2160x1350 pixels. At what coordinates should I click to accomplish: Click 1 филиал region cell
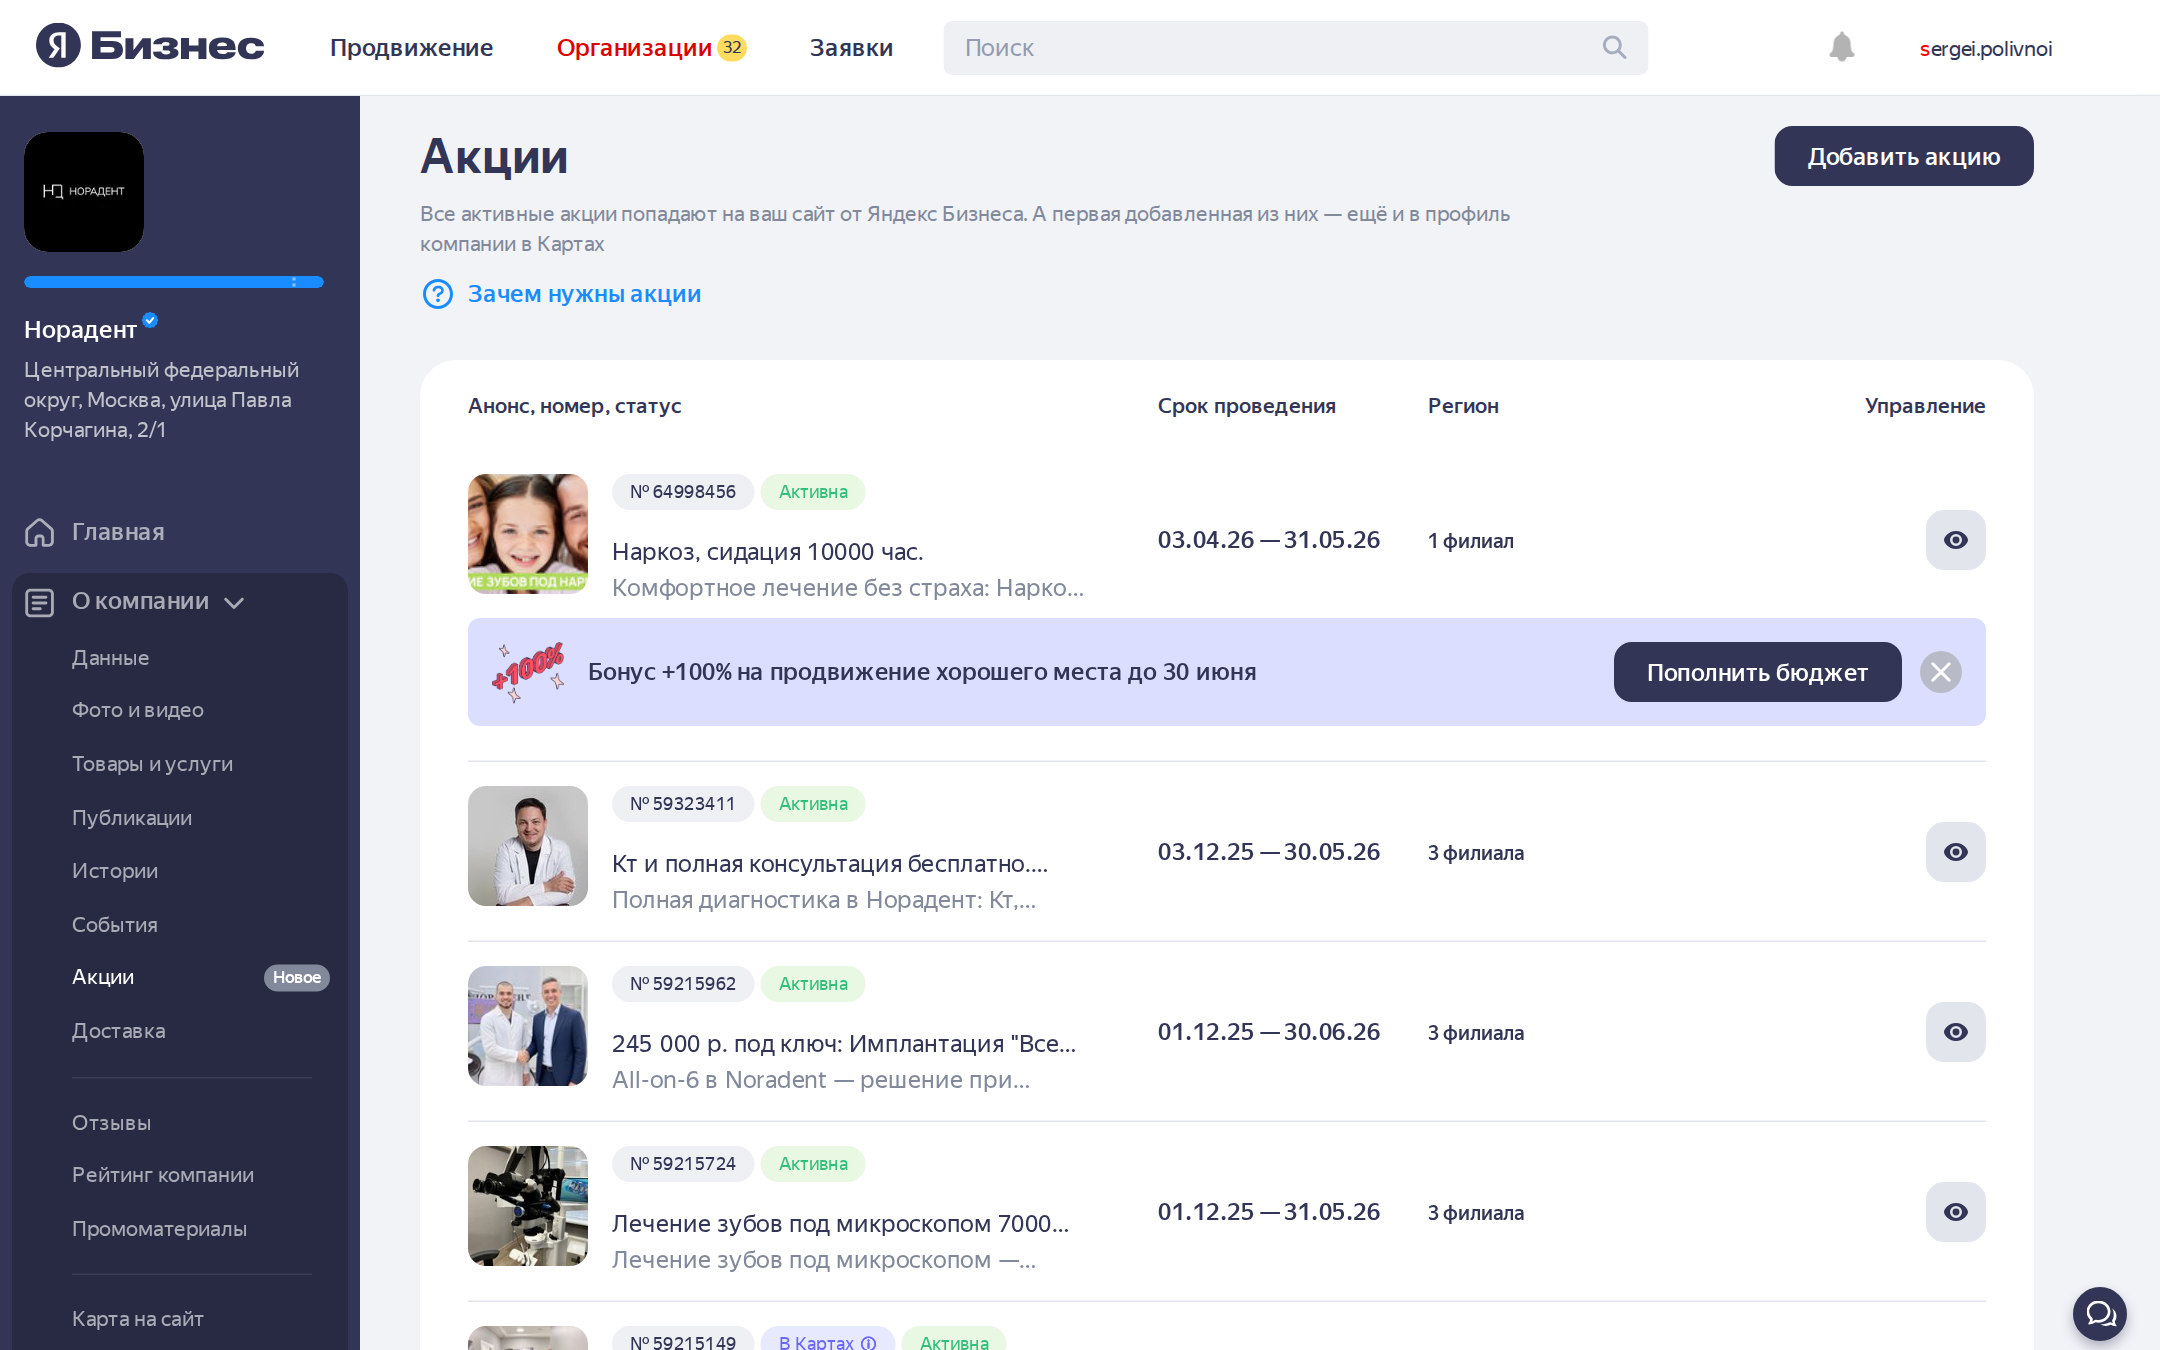tap(1471, 541)
